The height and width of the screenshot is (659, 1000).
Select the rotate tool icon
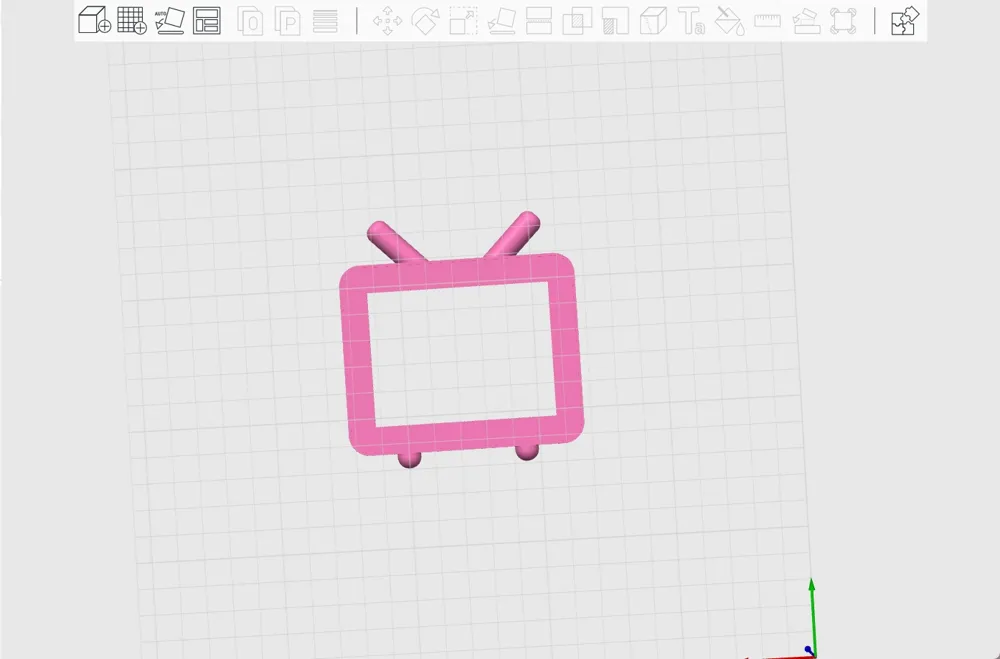click(x=425, y=21)
